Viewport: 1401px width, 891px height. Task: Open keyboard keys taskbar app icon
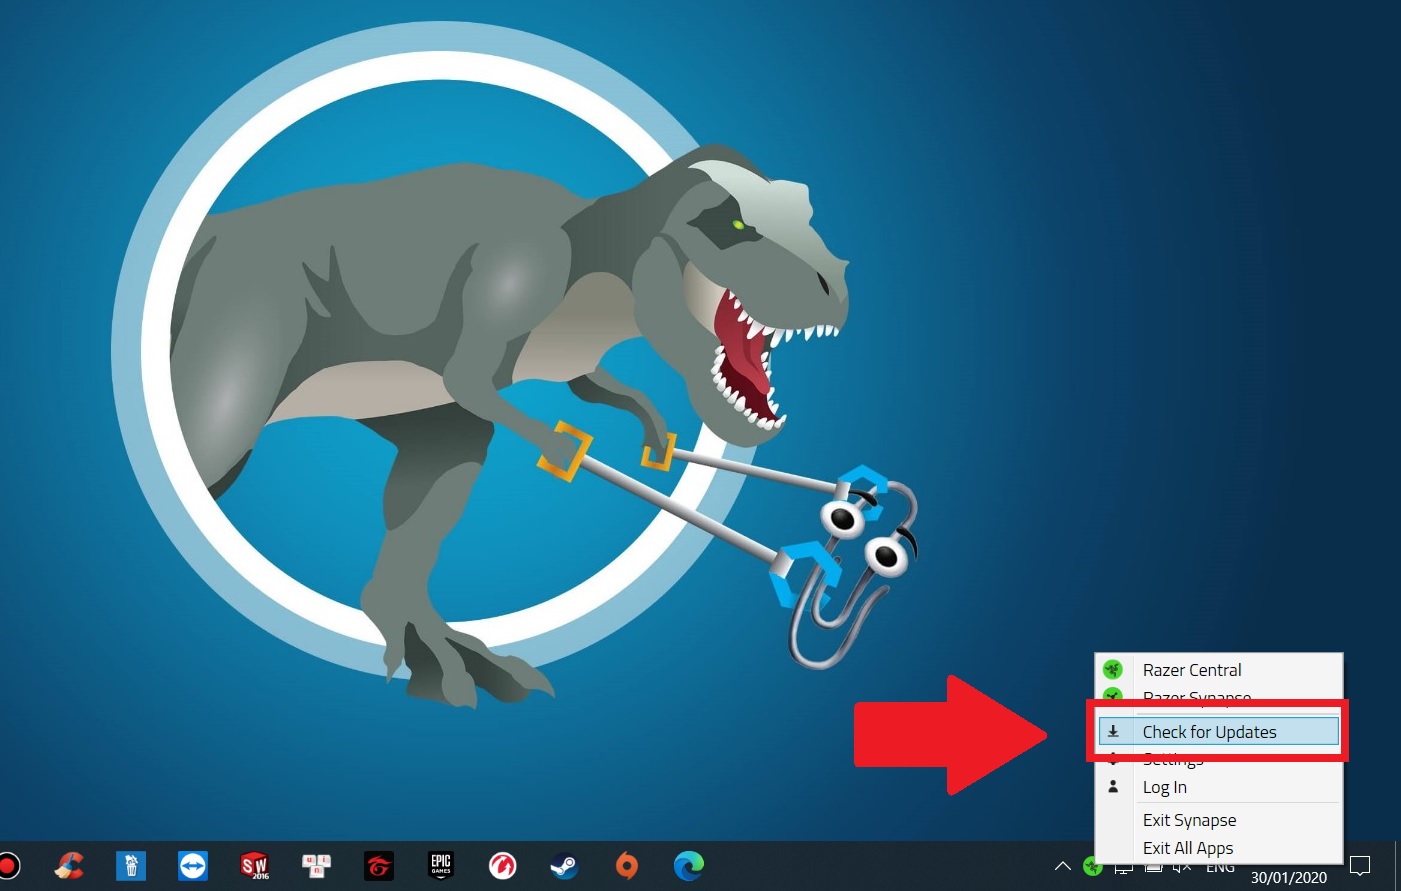[x=317, y=865]
